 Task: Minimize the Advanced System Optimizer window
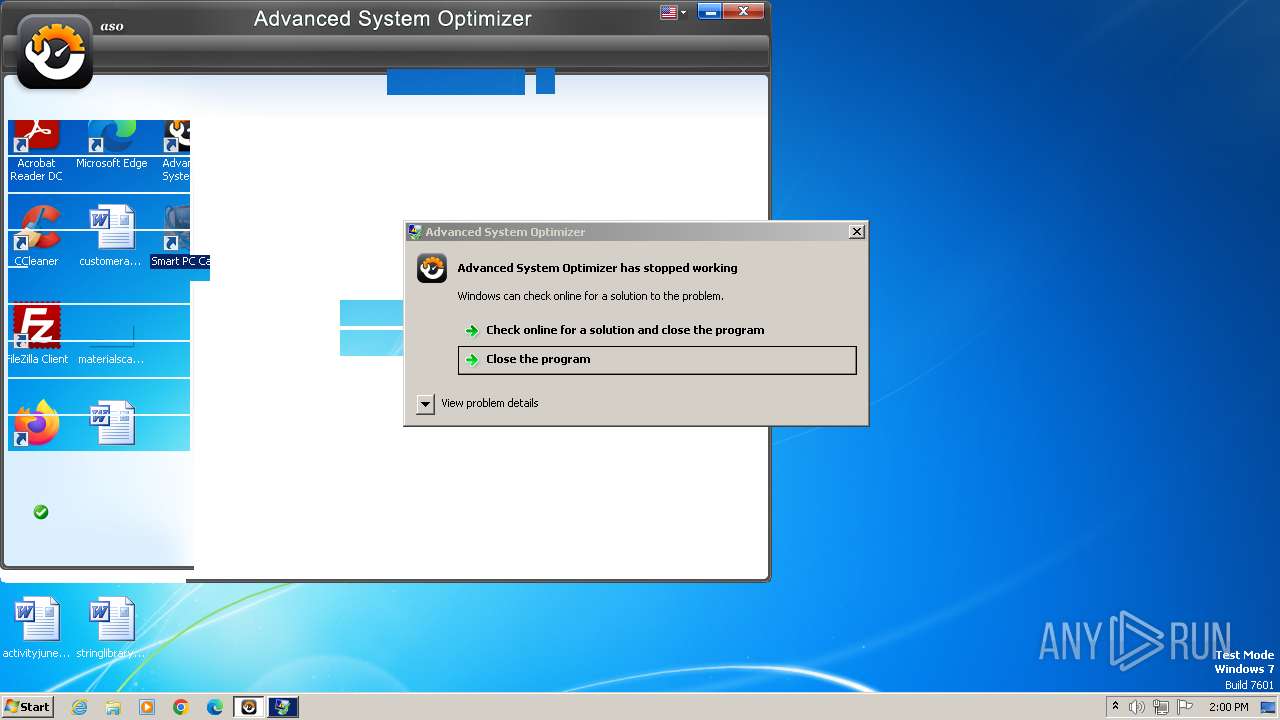tap(709, 11)
